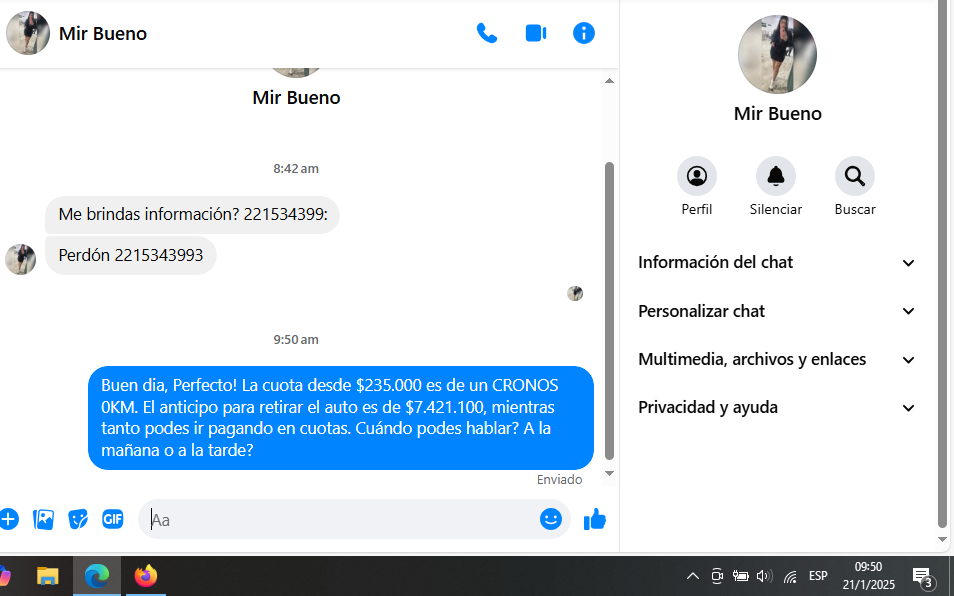Open the GIF picker
This screenshot has height=596, width=954.
tap(113, 519)
